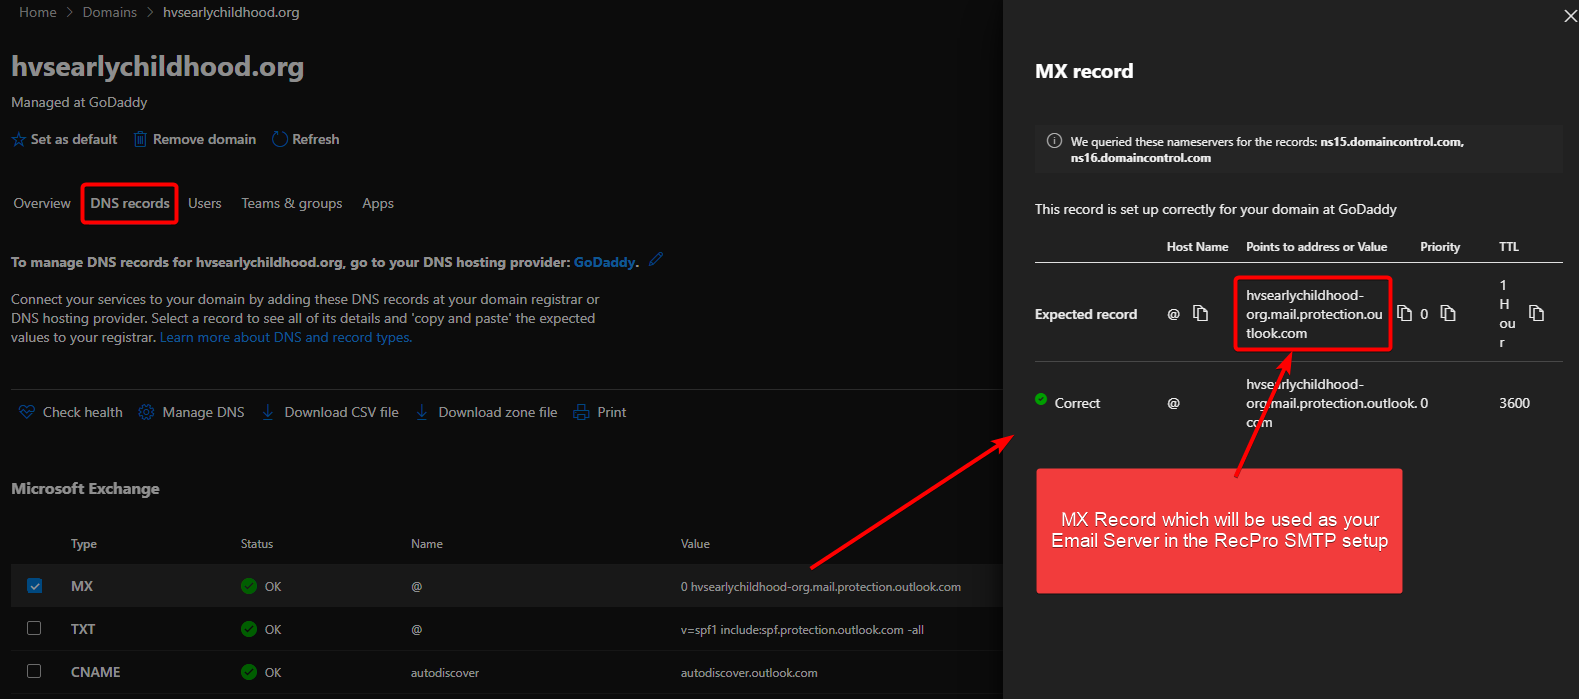Click the Manage DNS gear icon
The height and width of the screenshot is (699, 1579).
pyautogui.click(x=146, y=412)
